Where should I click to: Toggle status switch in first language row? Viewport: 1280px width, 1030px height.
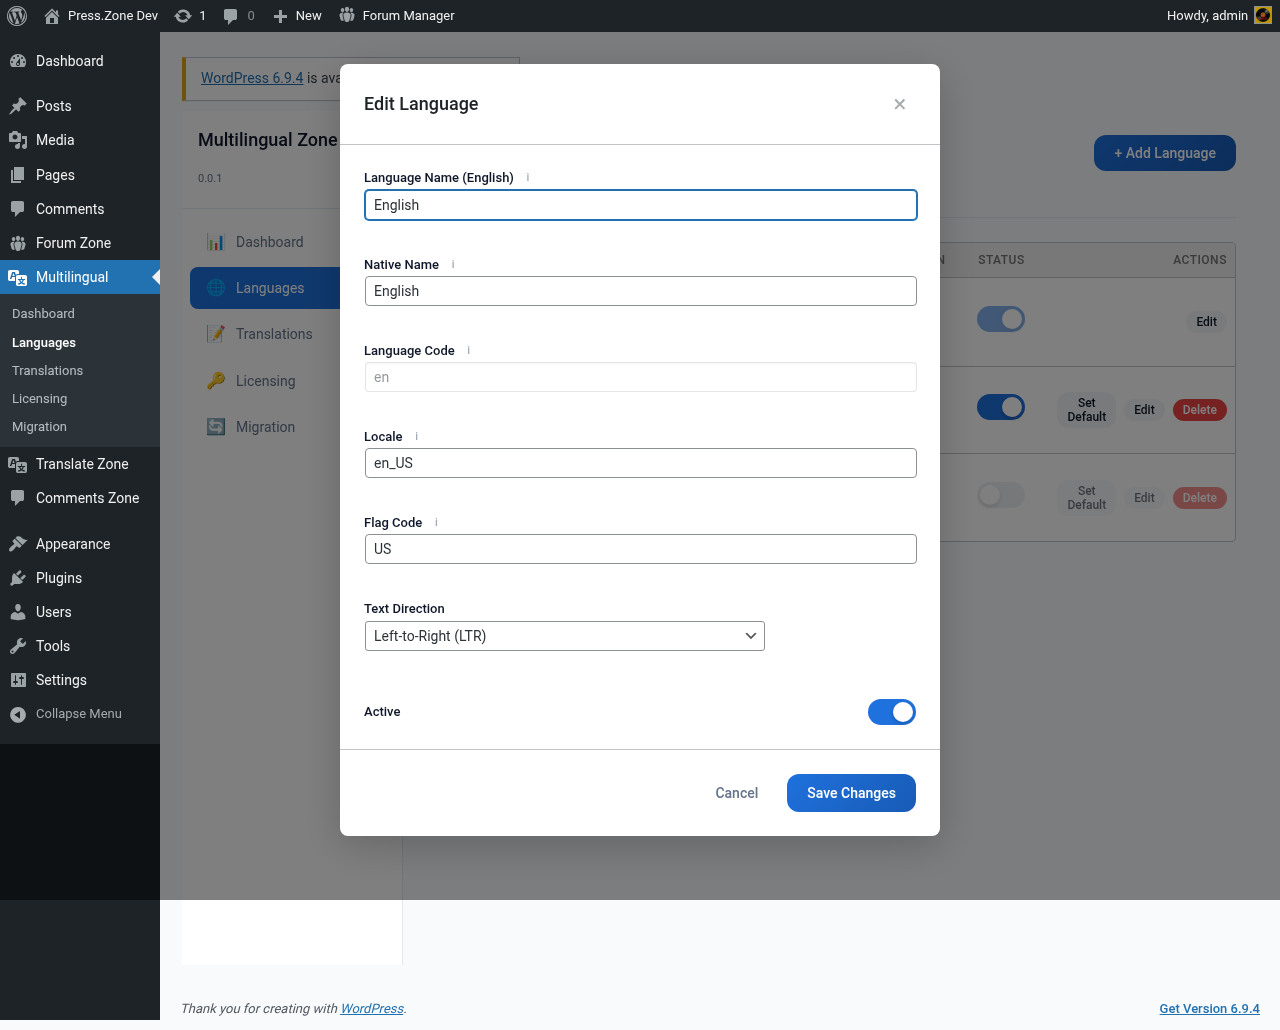pos(1001,319)
